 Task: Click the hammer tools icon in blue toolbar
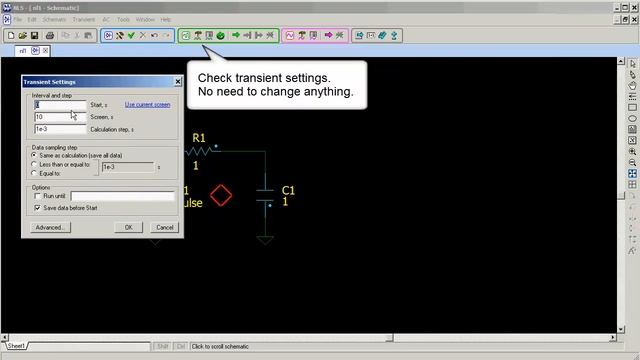(120, 36)
